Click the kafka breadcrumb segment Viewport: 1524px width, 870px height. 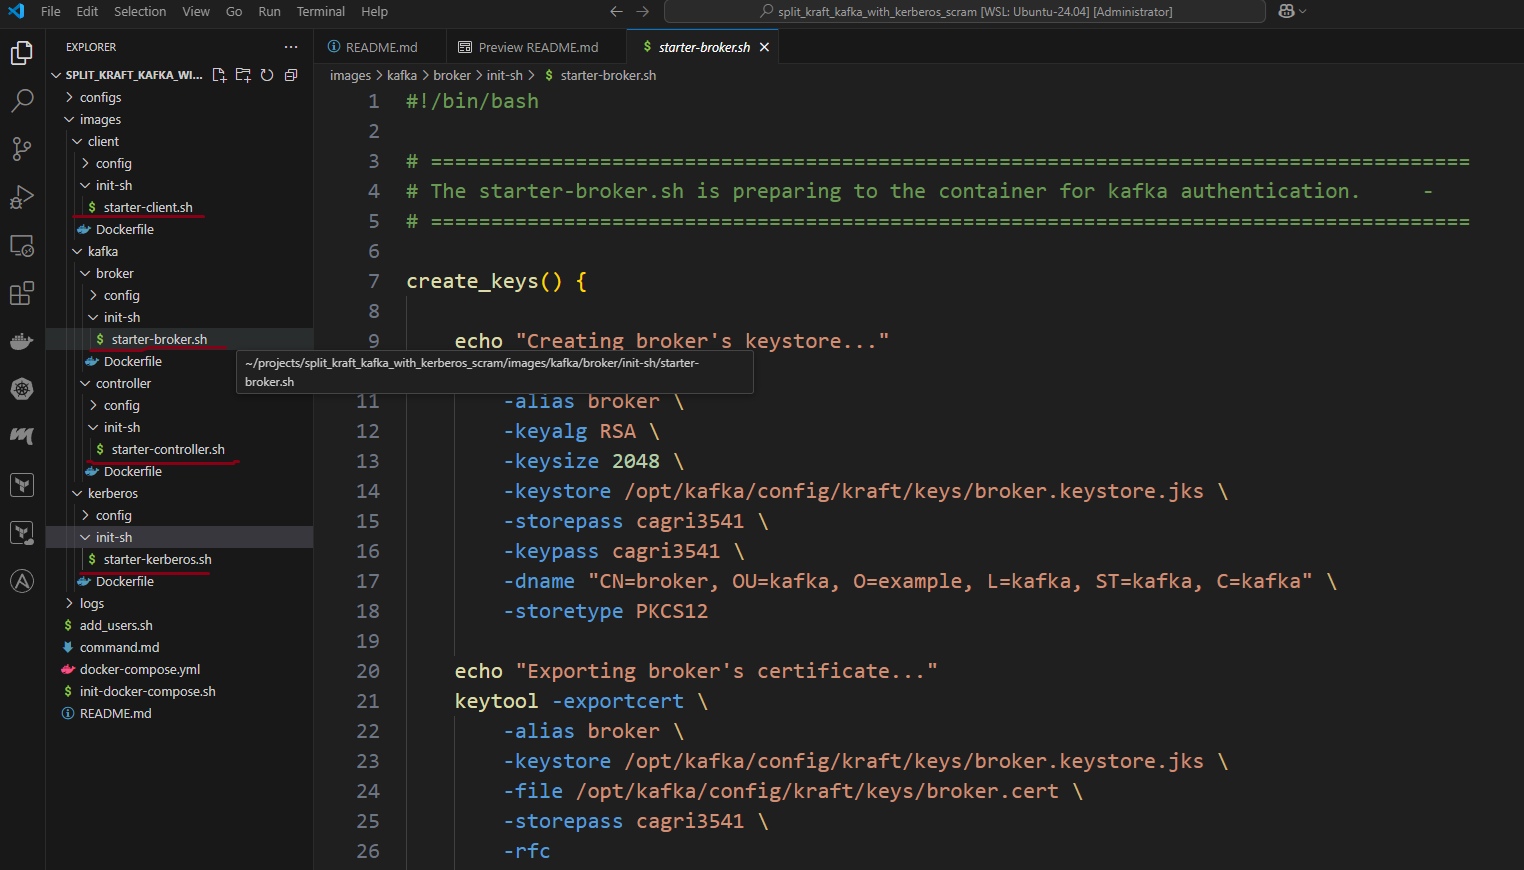[x=402, y=75]
